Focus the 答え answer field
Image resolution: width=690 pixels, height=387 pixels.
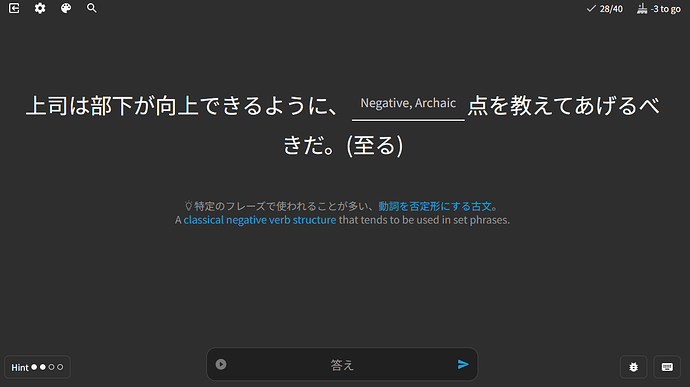click(342, 365)
